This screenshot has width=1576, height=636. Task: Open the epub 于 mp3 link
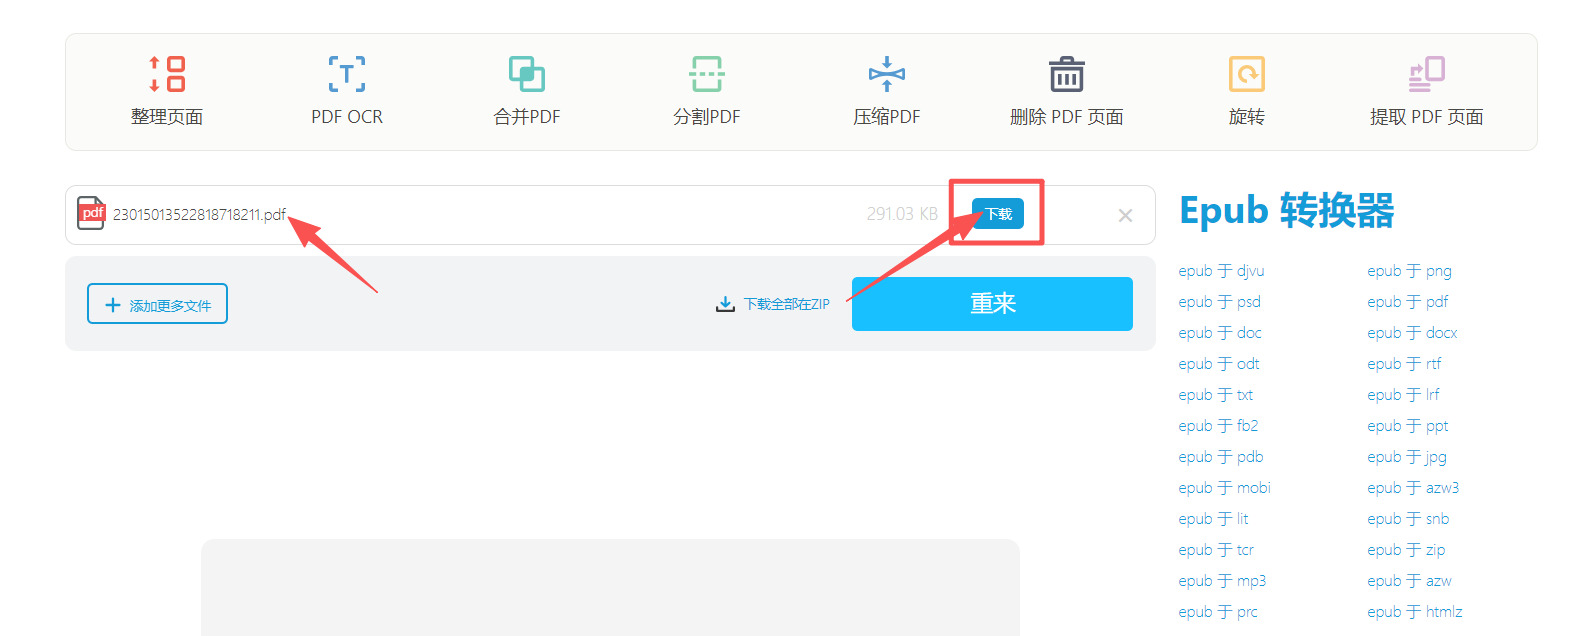[1222, 581]
